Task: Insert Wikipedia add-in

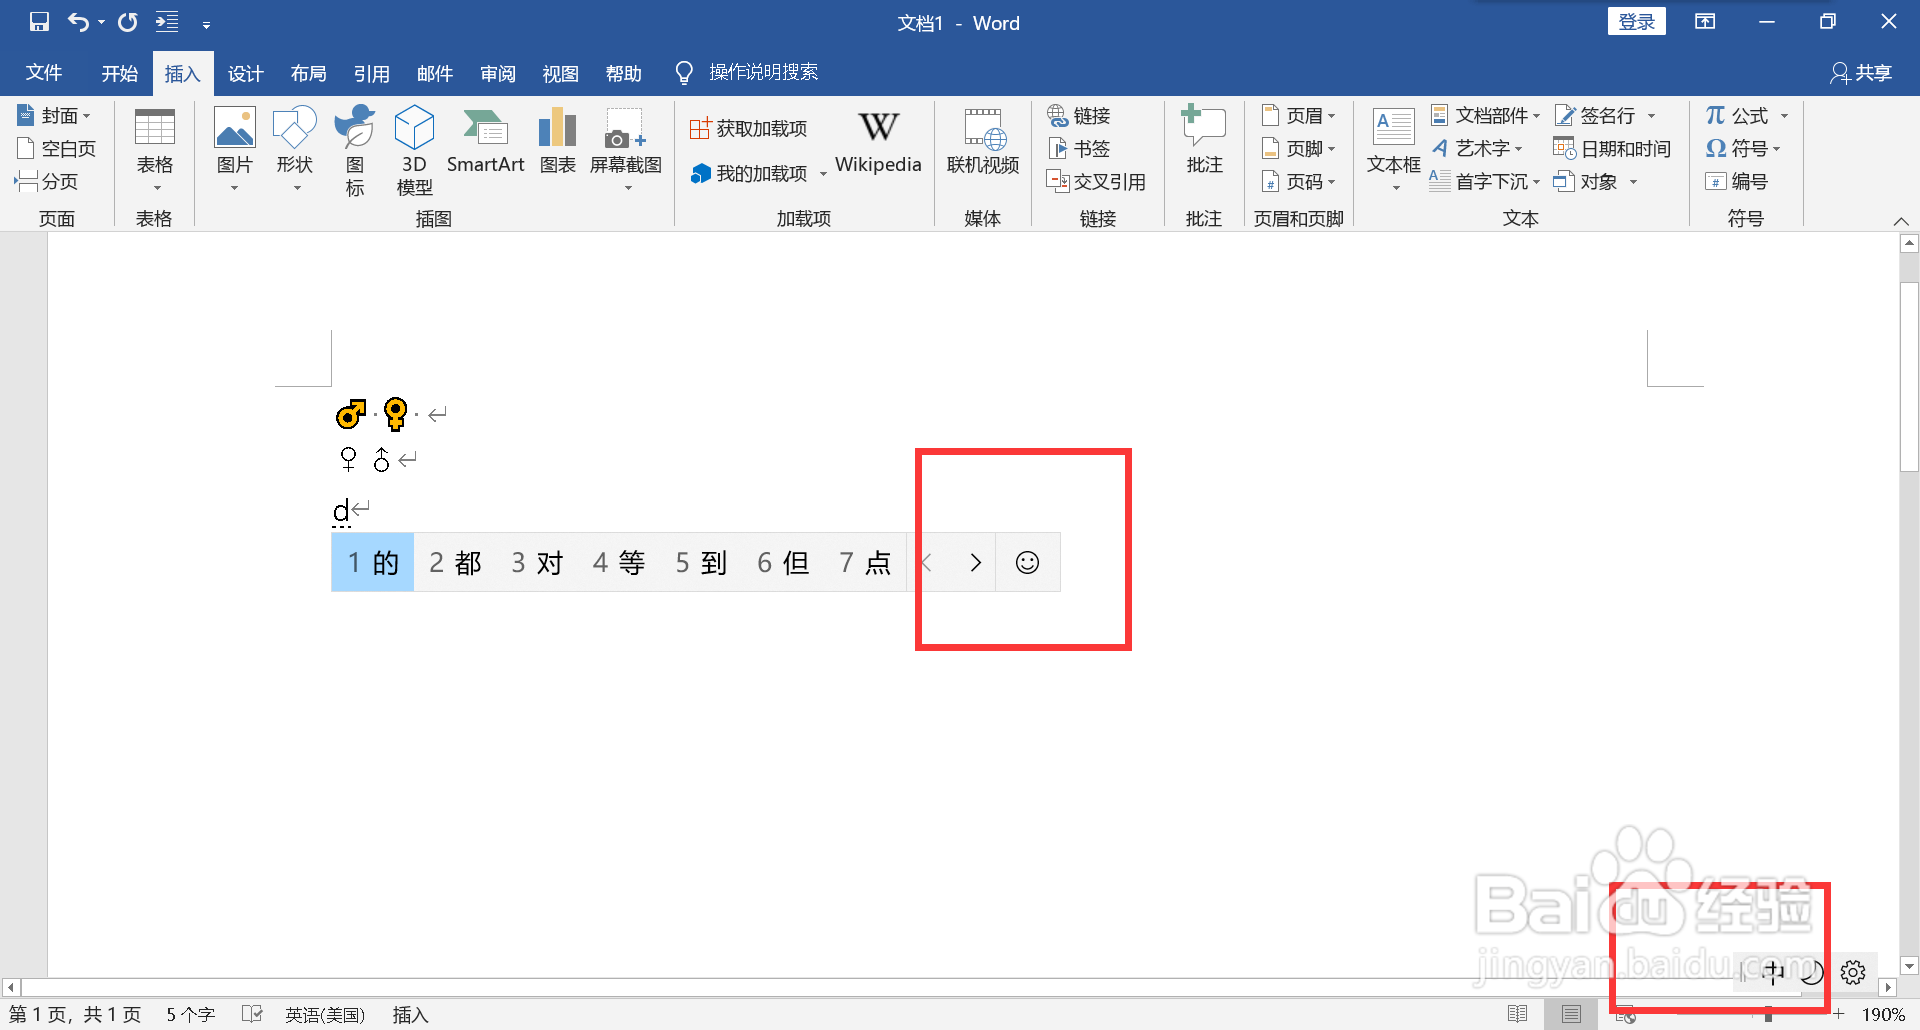Action: [878, 143]
